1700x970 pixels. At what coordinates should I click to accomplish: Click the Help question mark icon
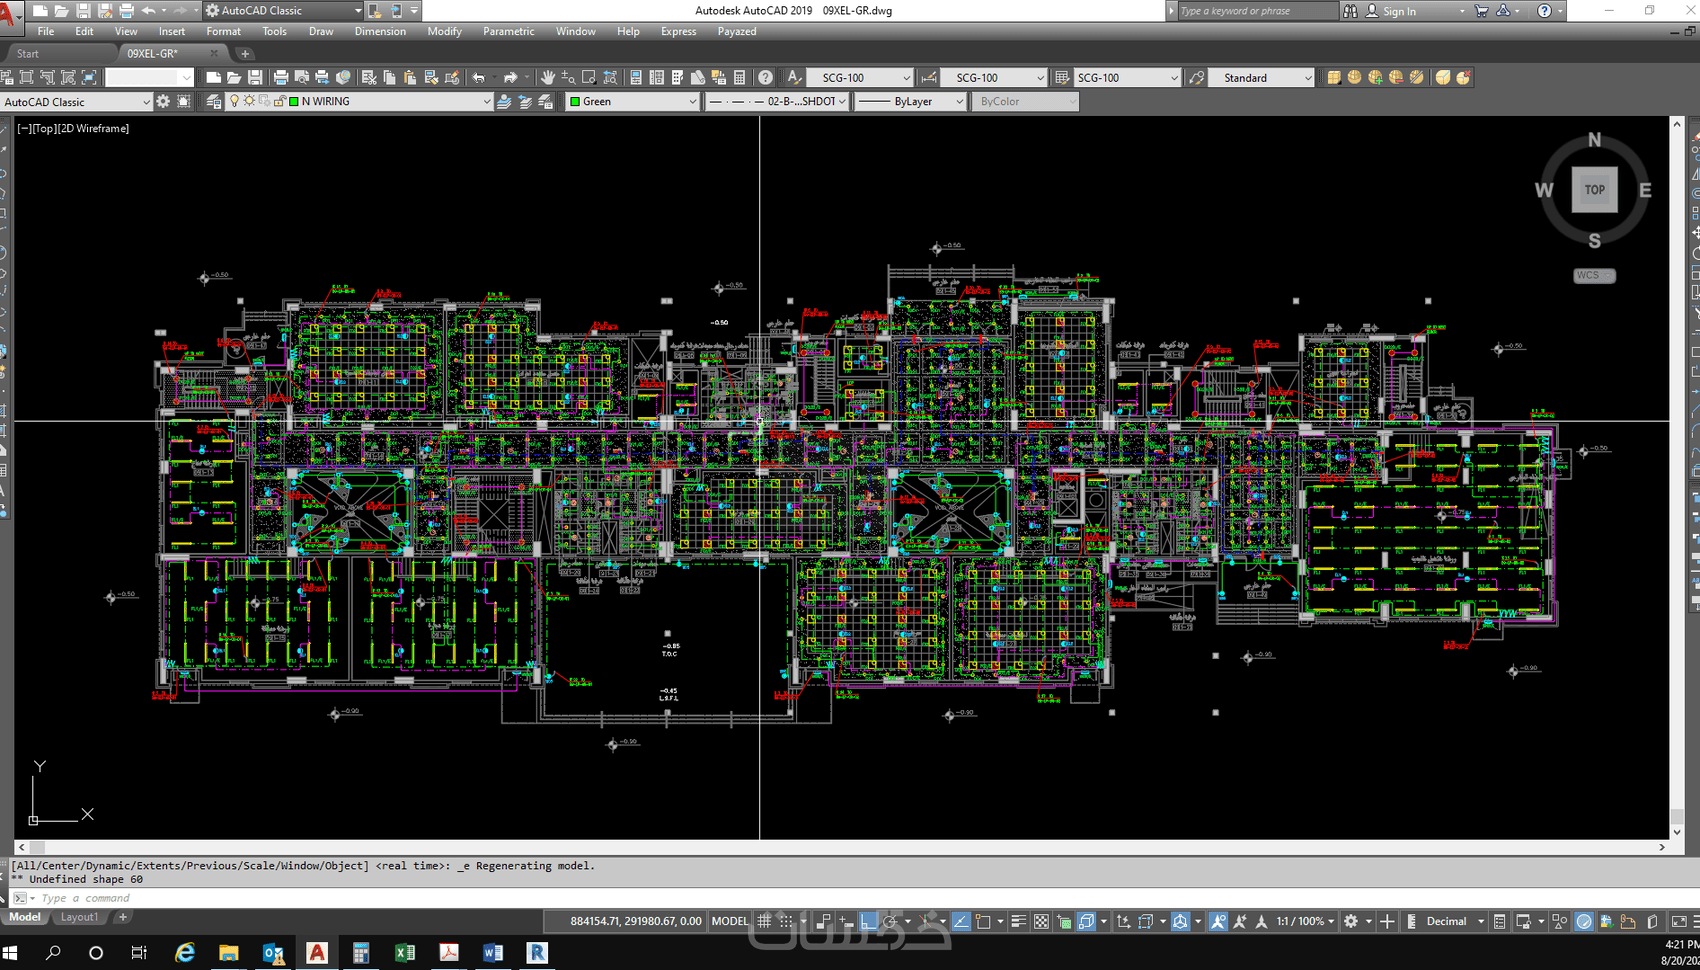point(765,77)
